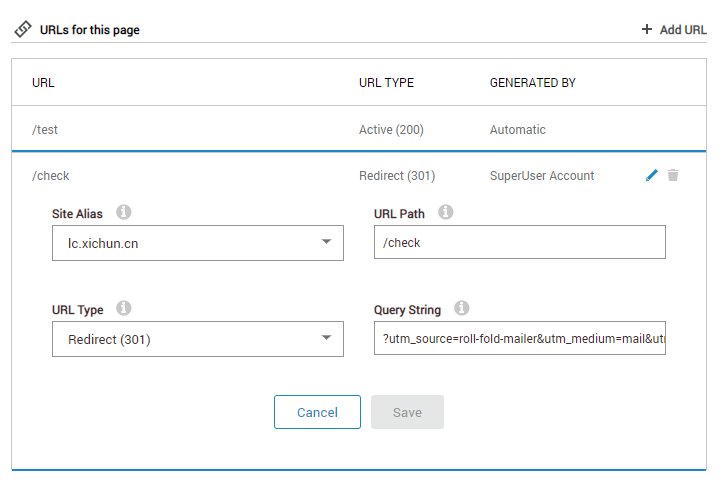Screen dimensions: 723x495
Task: Click the Redirect (301) cell in /check row
Action: click(x=397, y=176)
